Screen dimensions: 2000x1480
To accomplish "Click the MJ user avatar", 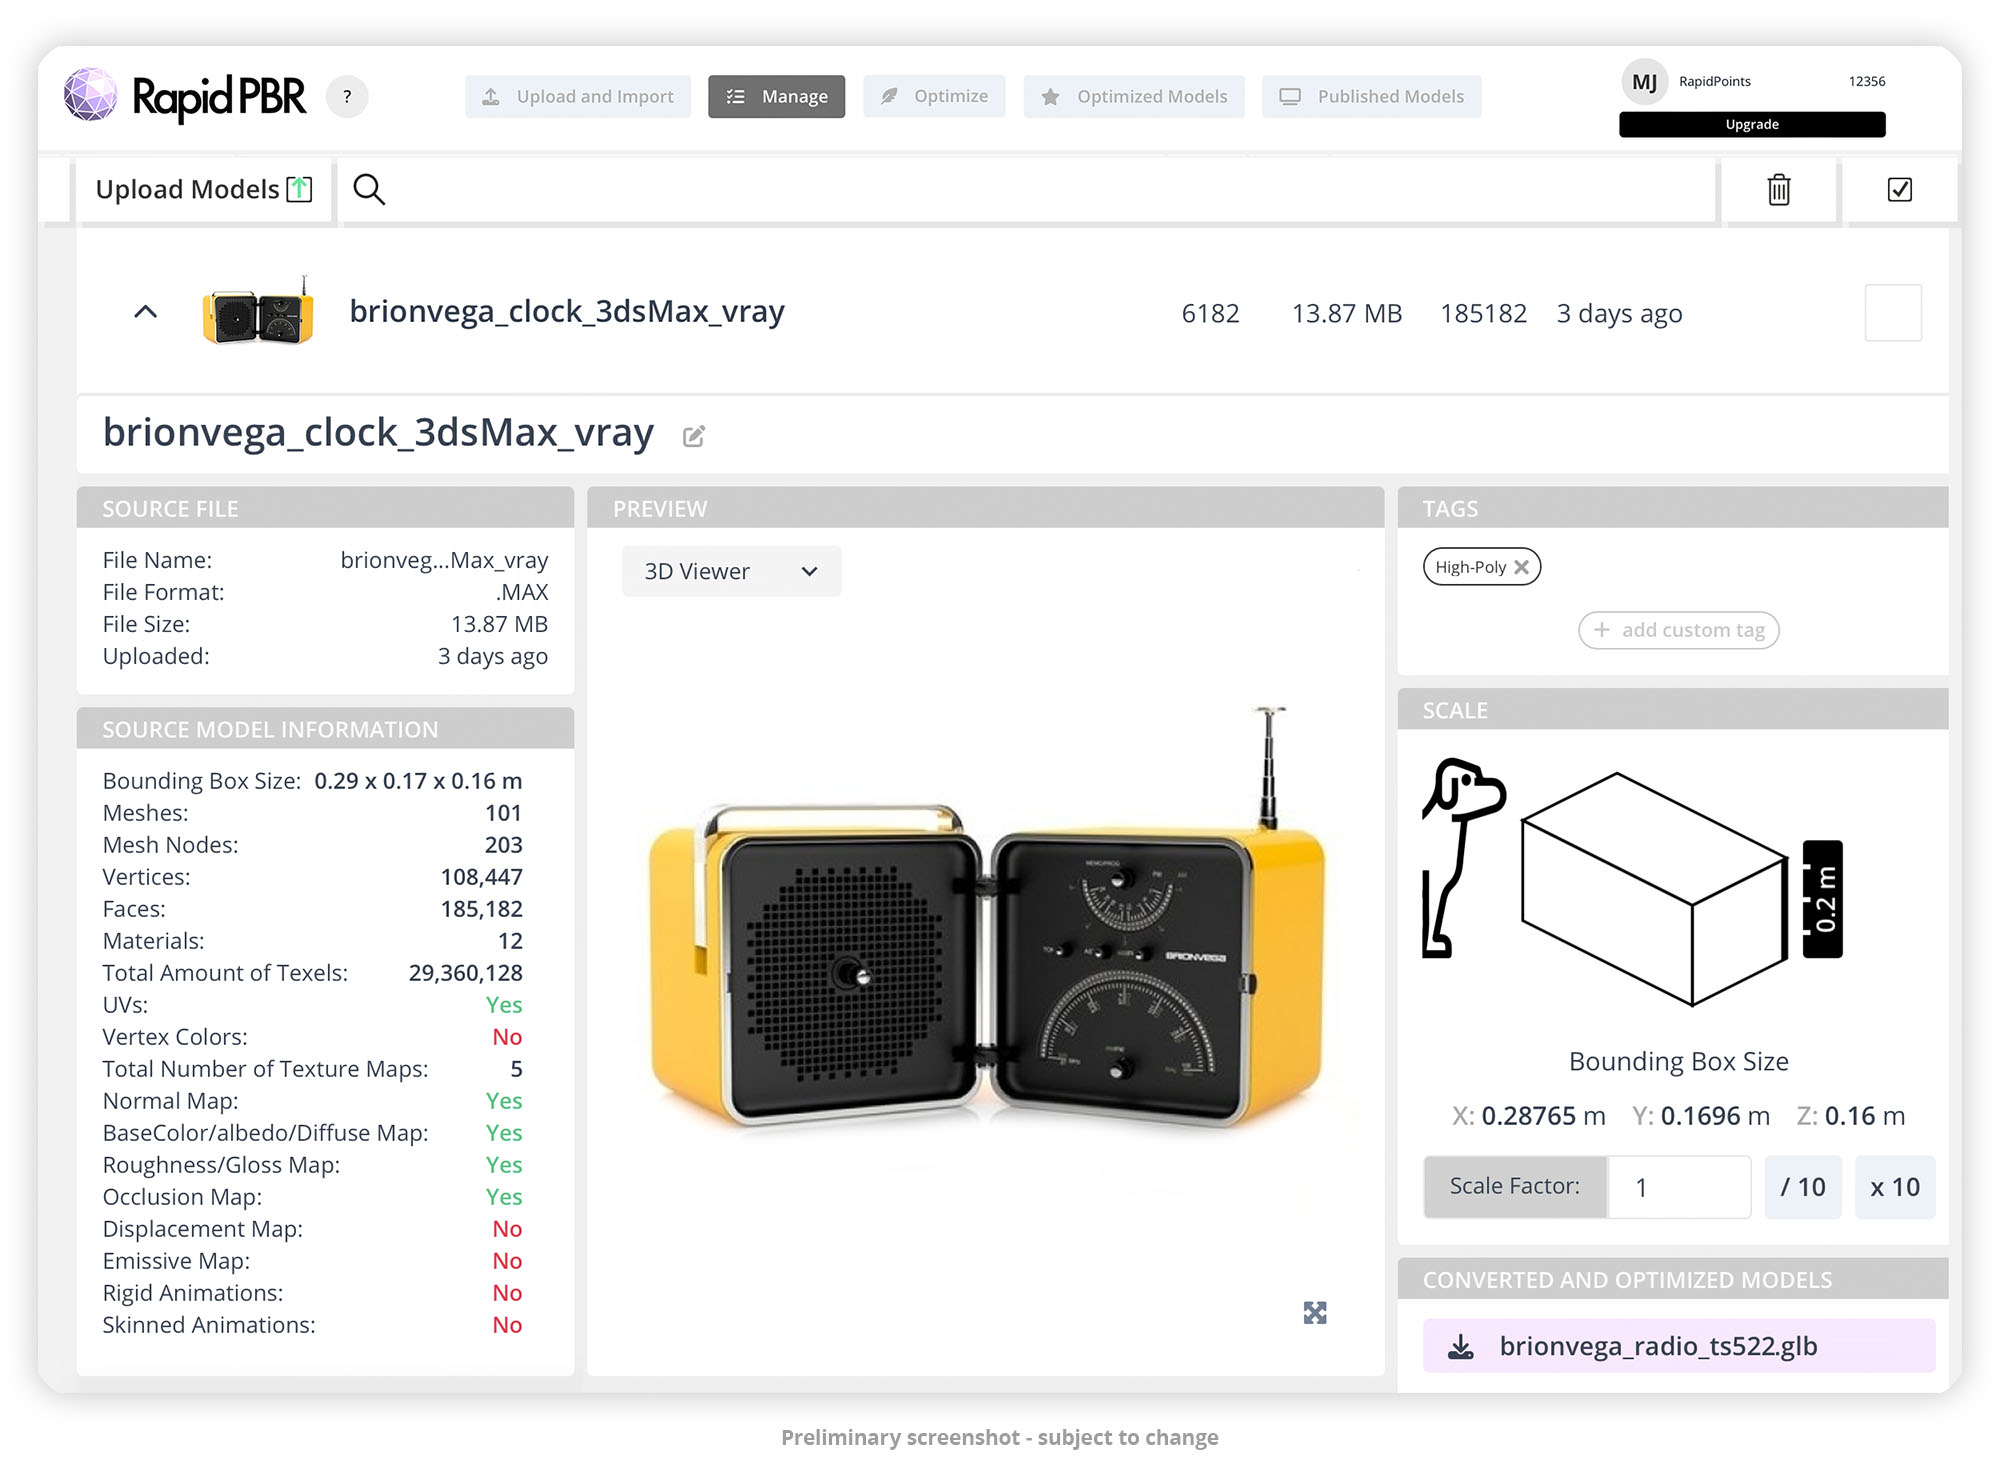I will click(x=1645, y=82).
